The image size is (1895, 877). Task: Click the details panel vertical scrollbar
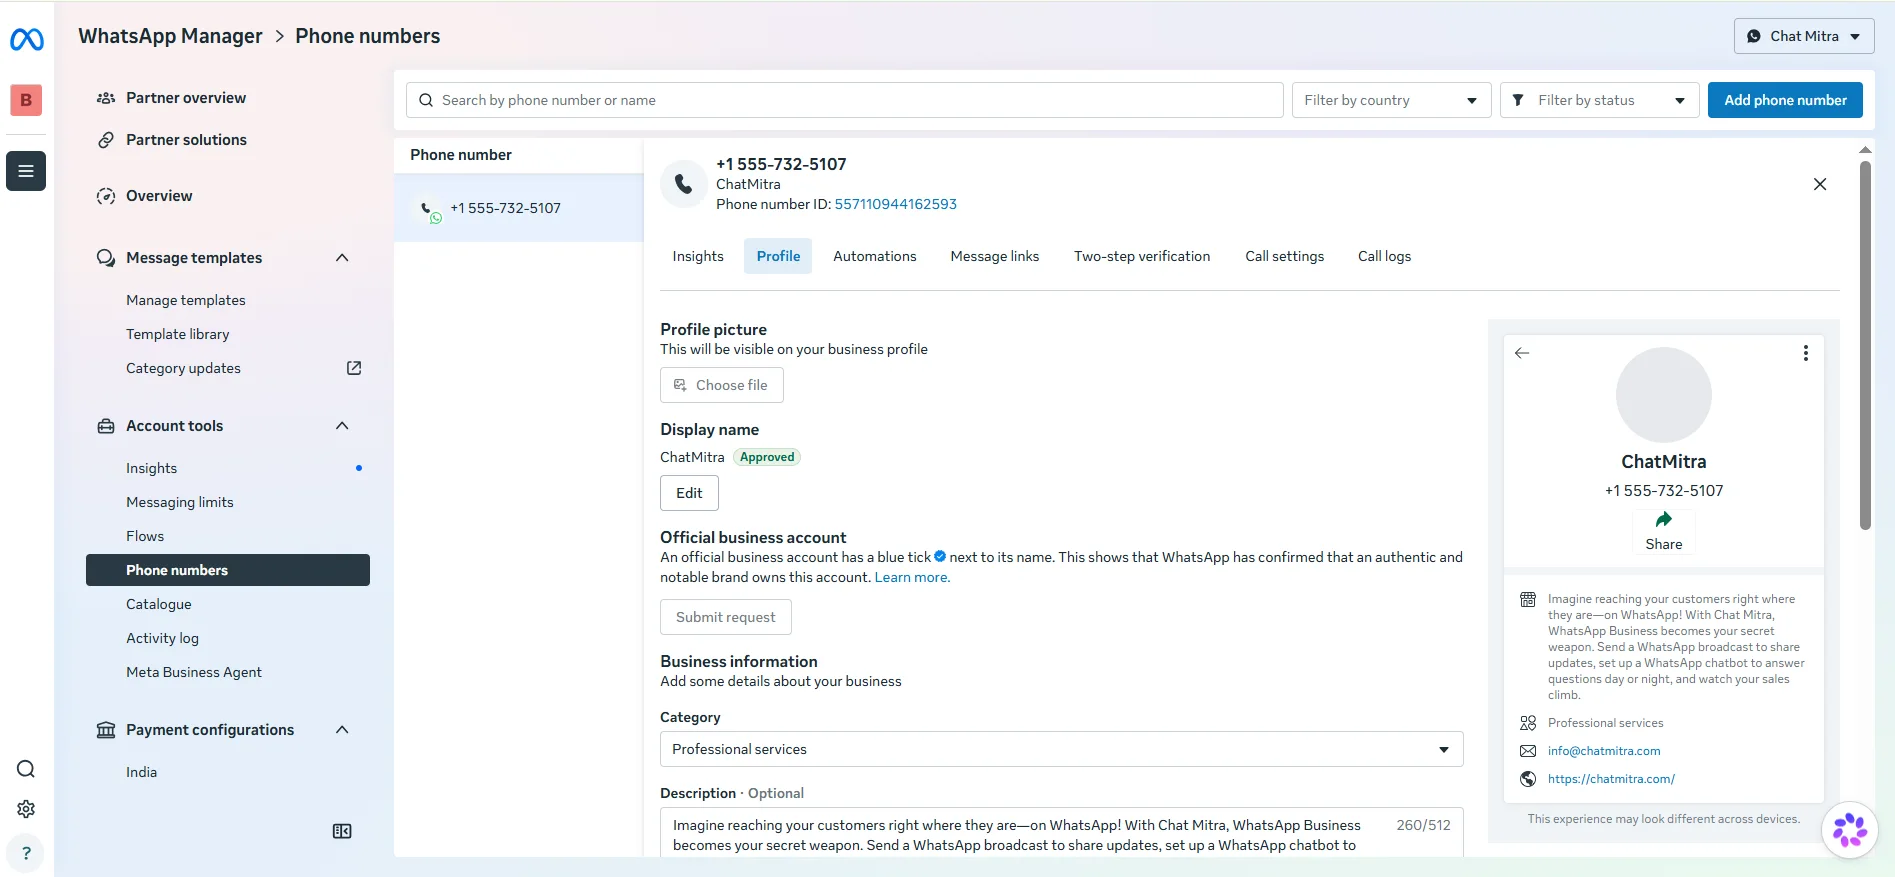coord(1865,345)
